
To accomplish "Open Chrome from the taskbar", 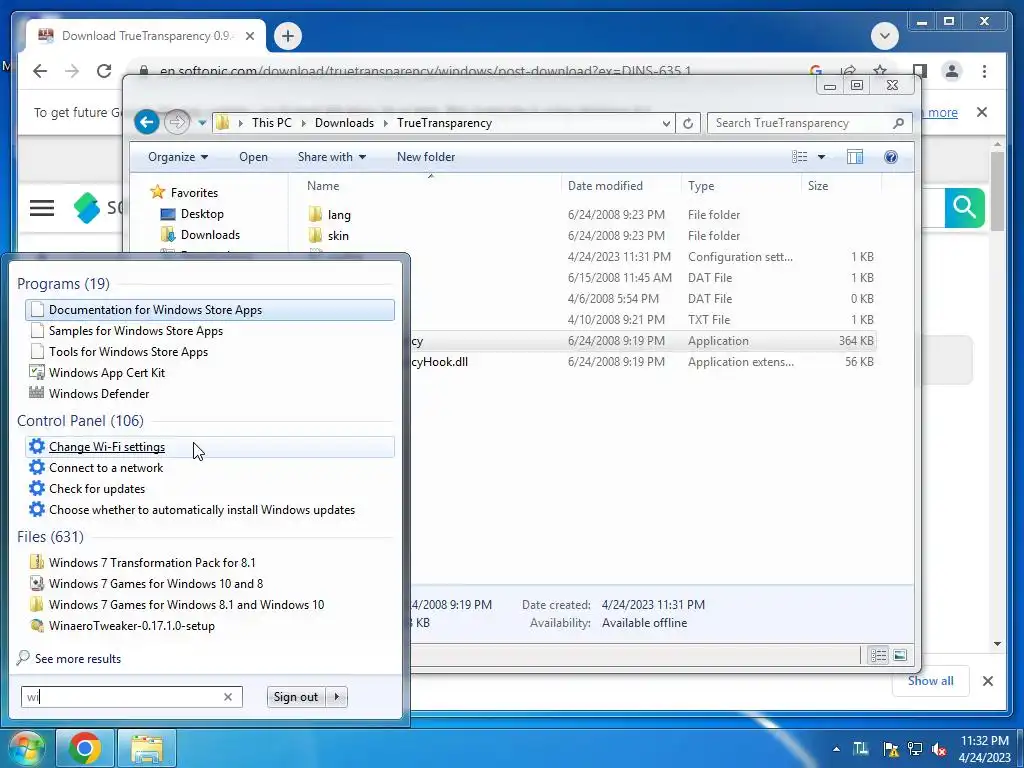I will [x=85, y=748].
